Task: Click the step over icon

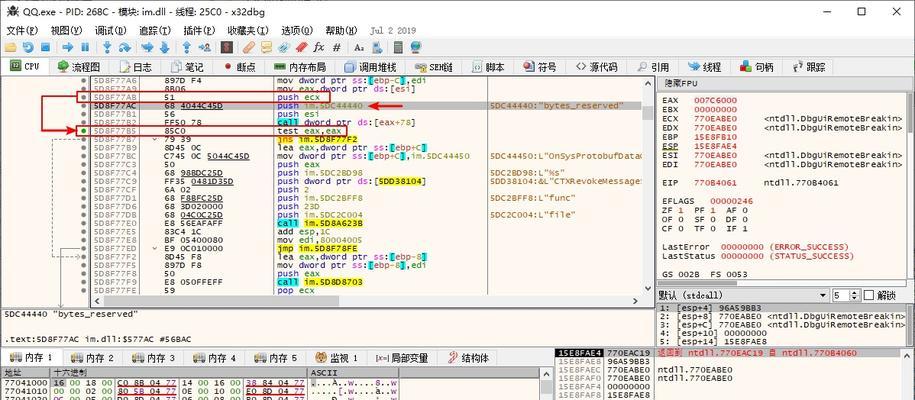Action: click(124, 47)
